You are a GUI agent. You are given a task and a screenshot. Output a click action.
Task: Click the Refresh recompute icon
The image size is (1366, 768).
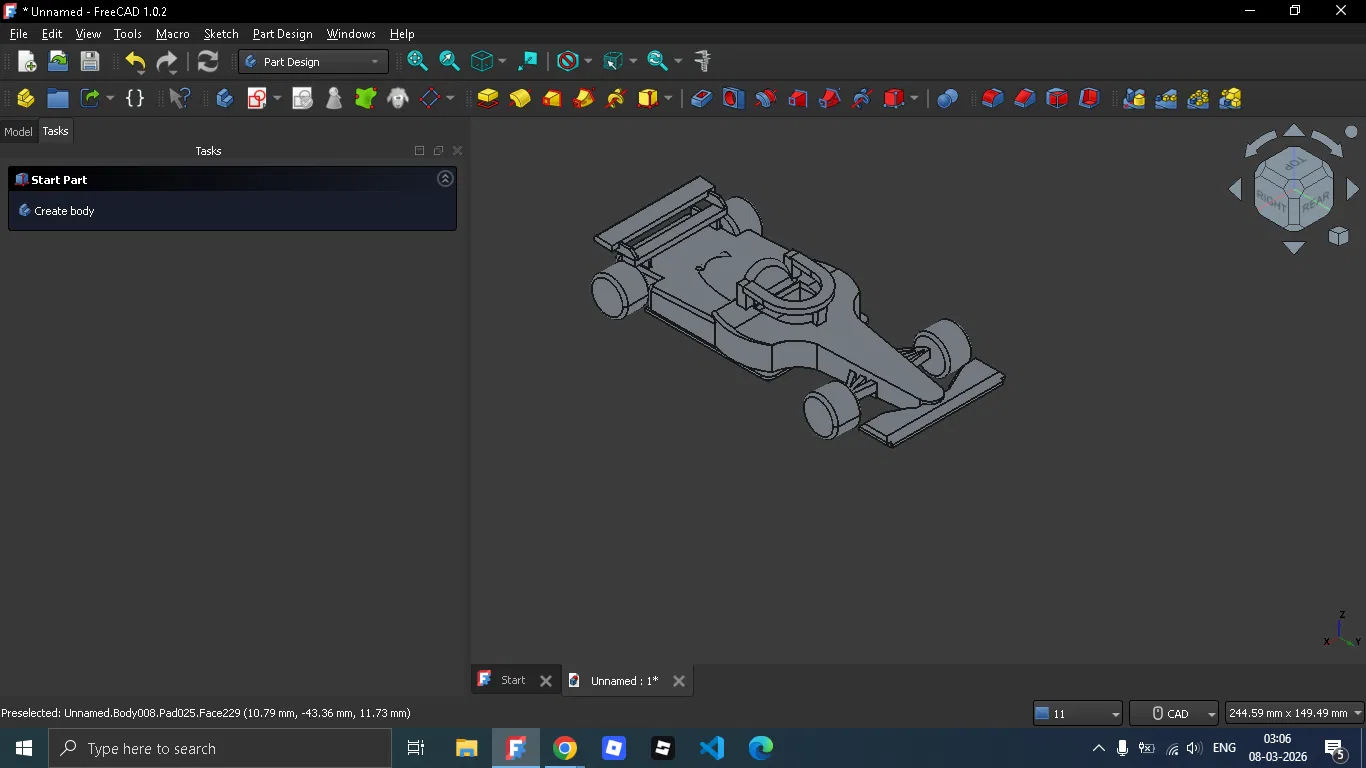pyautogui.click(x=208, y=62)
